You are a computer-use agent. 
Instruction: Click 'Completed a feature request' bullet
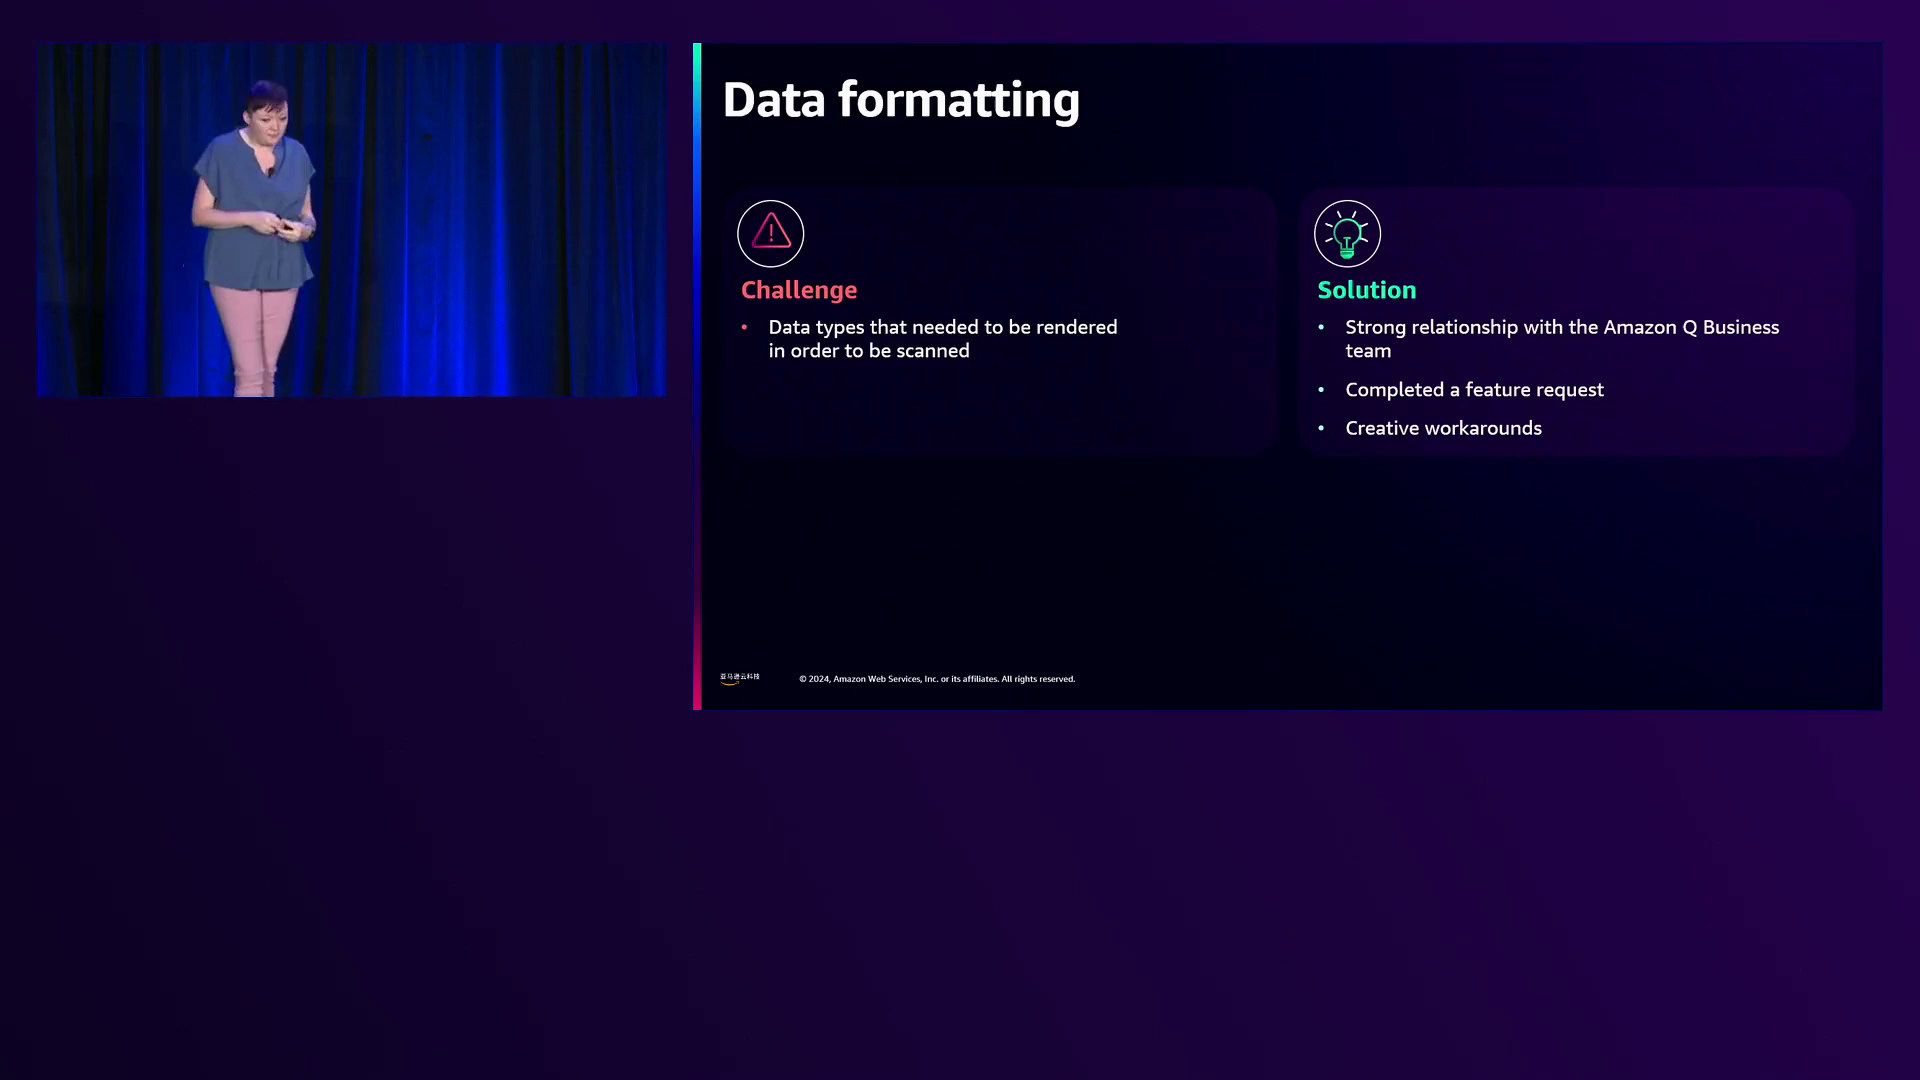tap(1474, 390)
